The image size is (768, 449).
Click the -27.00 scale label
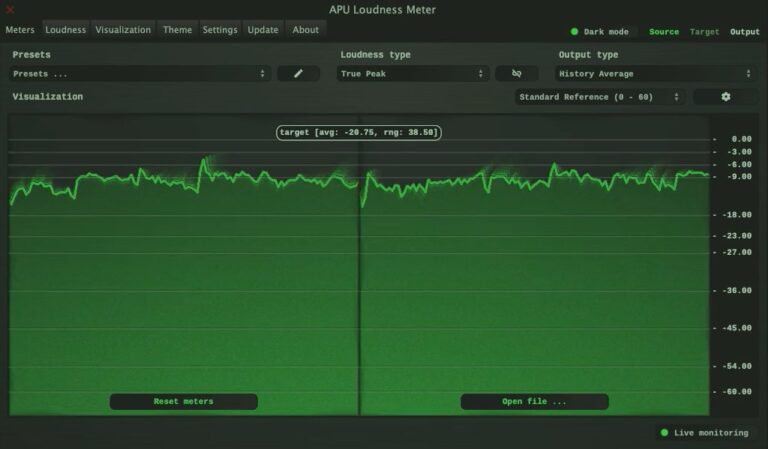click(737, 253)
